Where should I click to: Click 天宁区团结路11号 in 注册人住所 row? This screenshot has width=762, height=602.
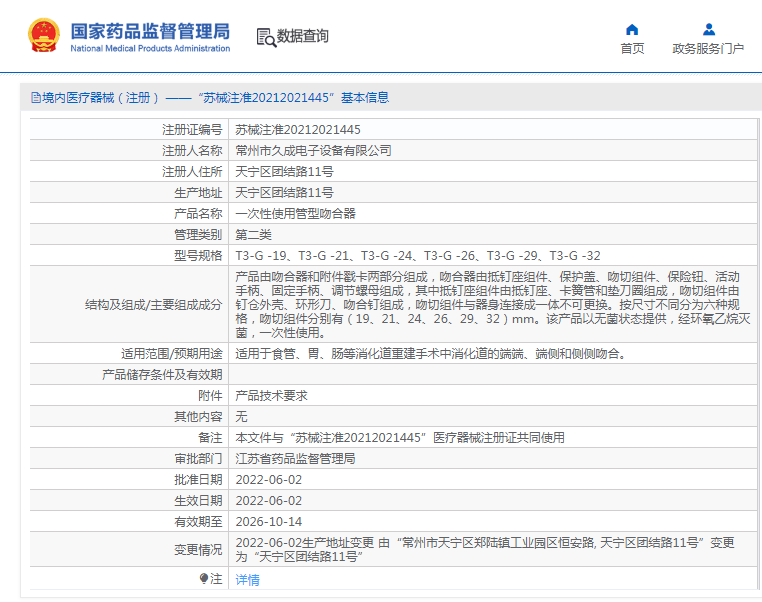284,172
